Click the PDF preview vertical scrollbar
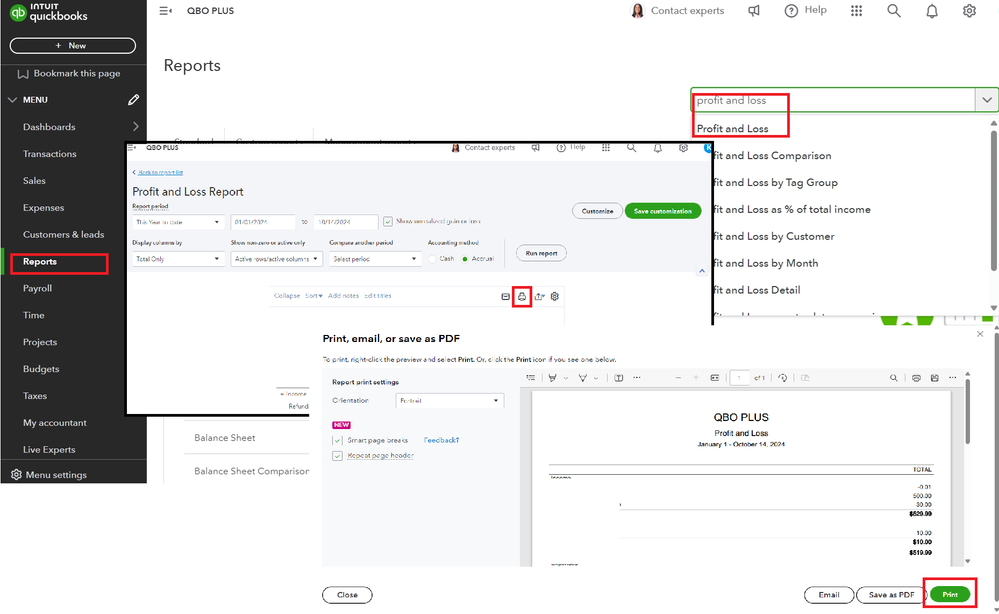The height and width of the screenshot is (614, 999). click(967, 413)
